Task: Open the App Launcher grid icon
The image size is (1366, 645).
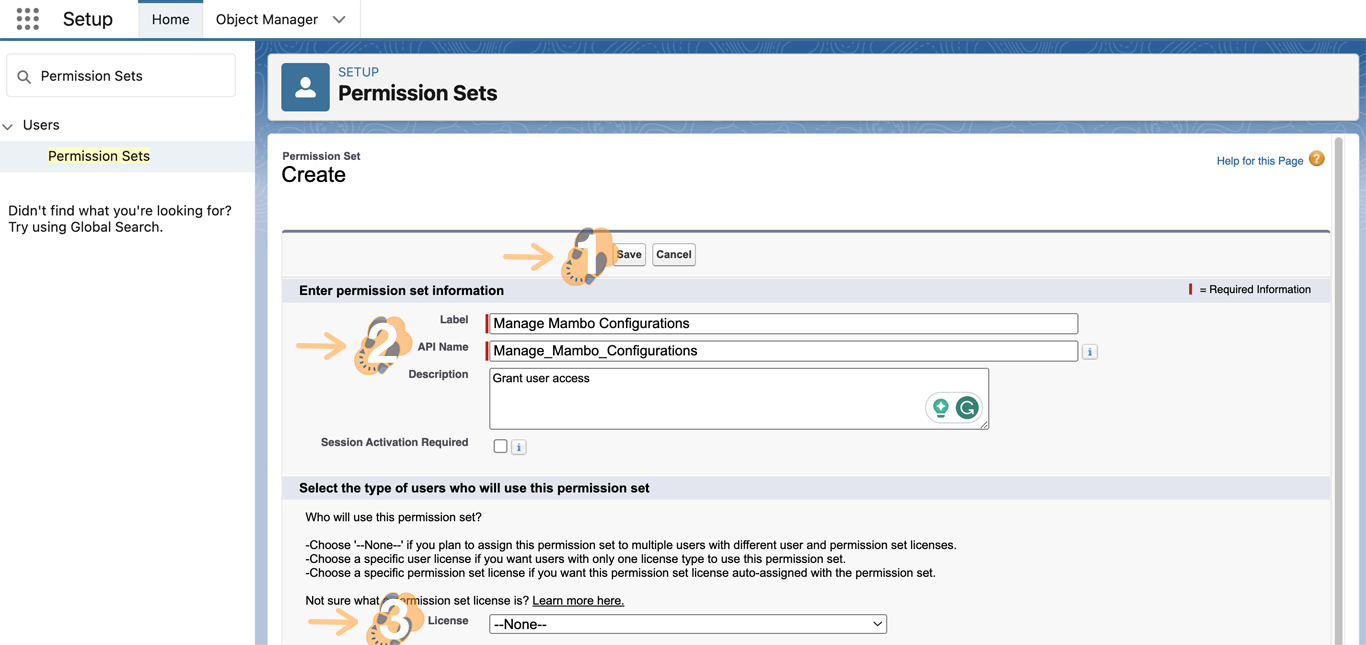Action: pos(27,19)
